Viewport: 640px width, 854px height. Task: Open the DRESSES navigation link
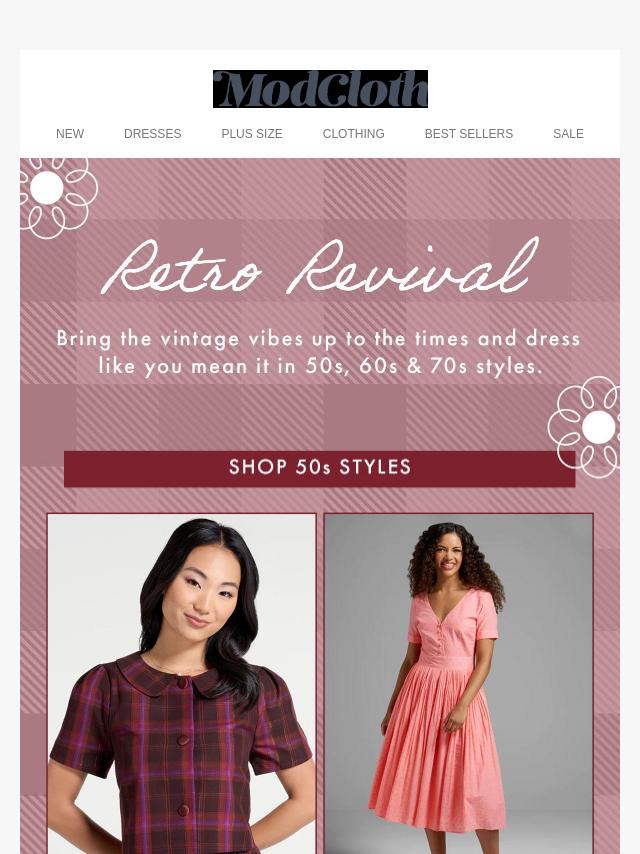pos(153,133)
